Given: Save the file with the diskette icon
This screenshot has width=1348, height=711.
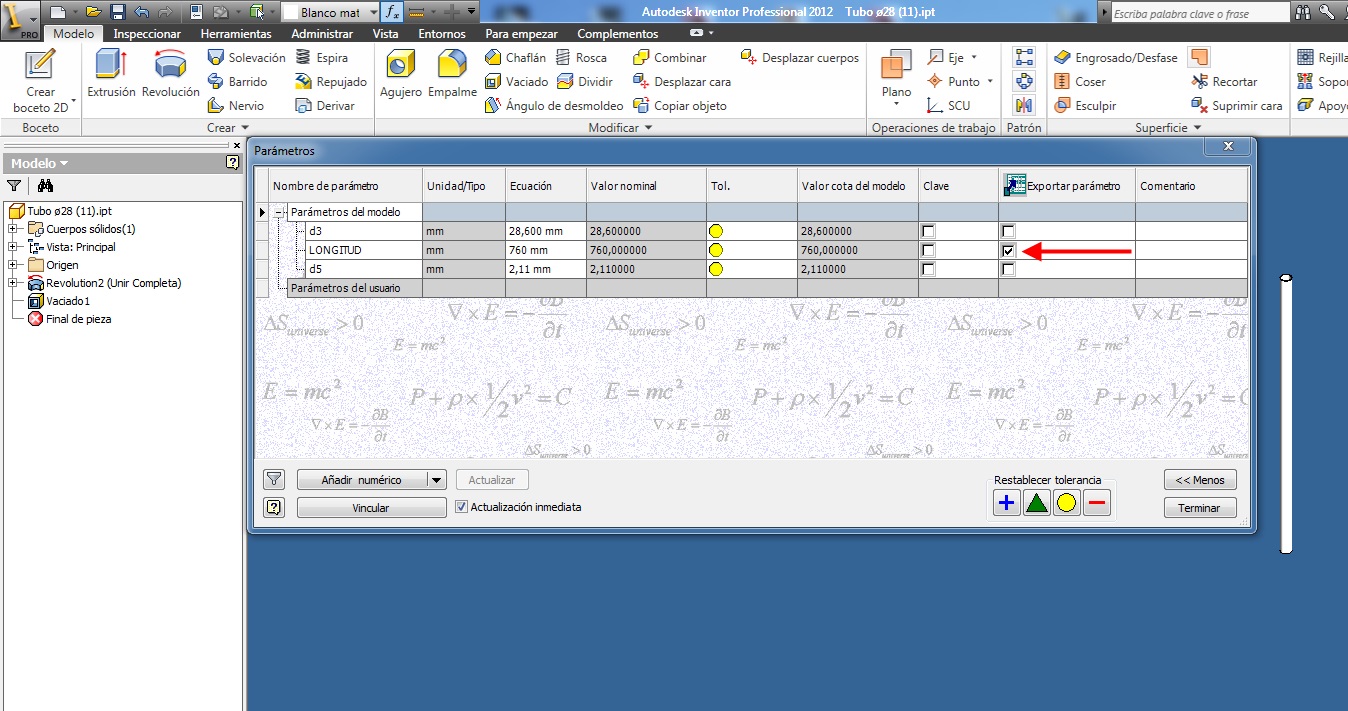Looking at the screenshot, I should pyautogui.click(x=117, y=12).
